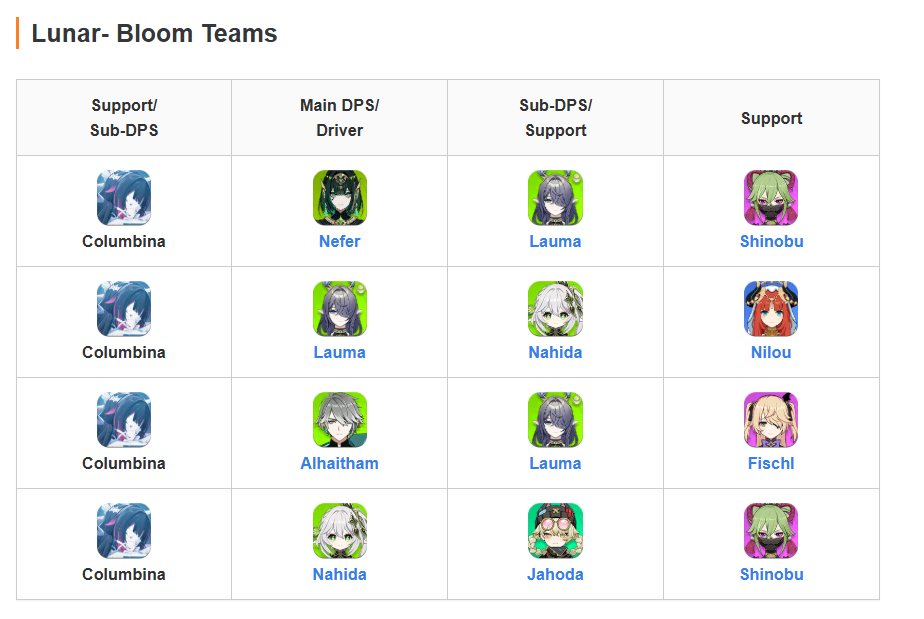924x619 pixels.
Task: Select Jahoda's character portrait icon
Action: tap(555, 530)
